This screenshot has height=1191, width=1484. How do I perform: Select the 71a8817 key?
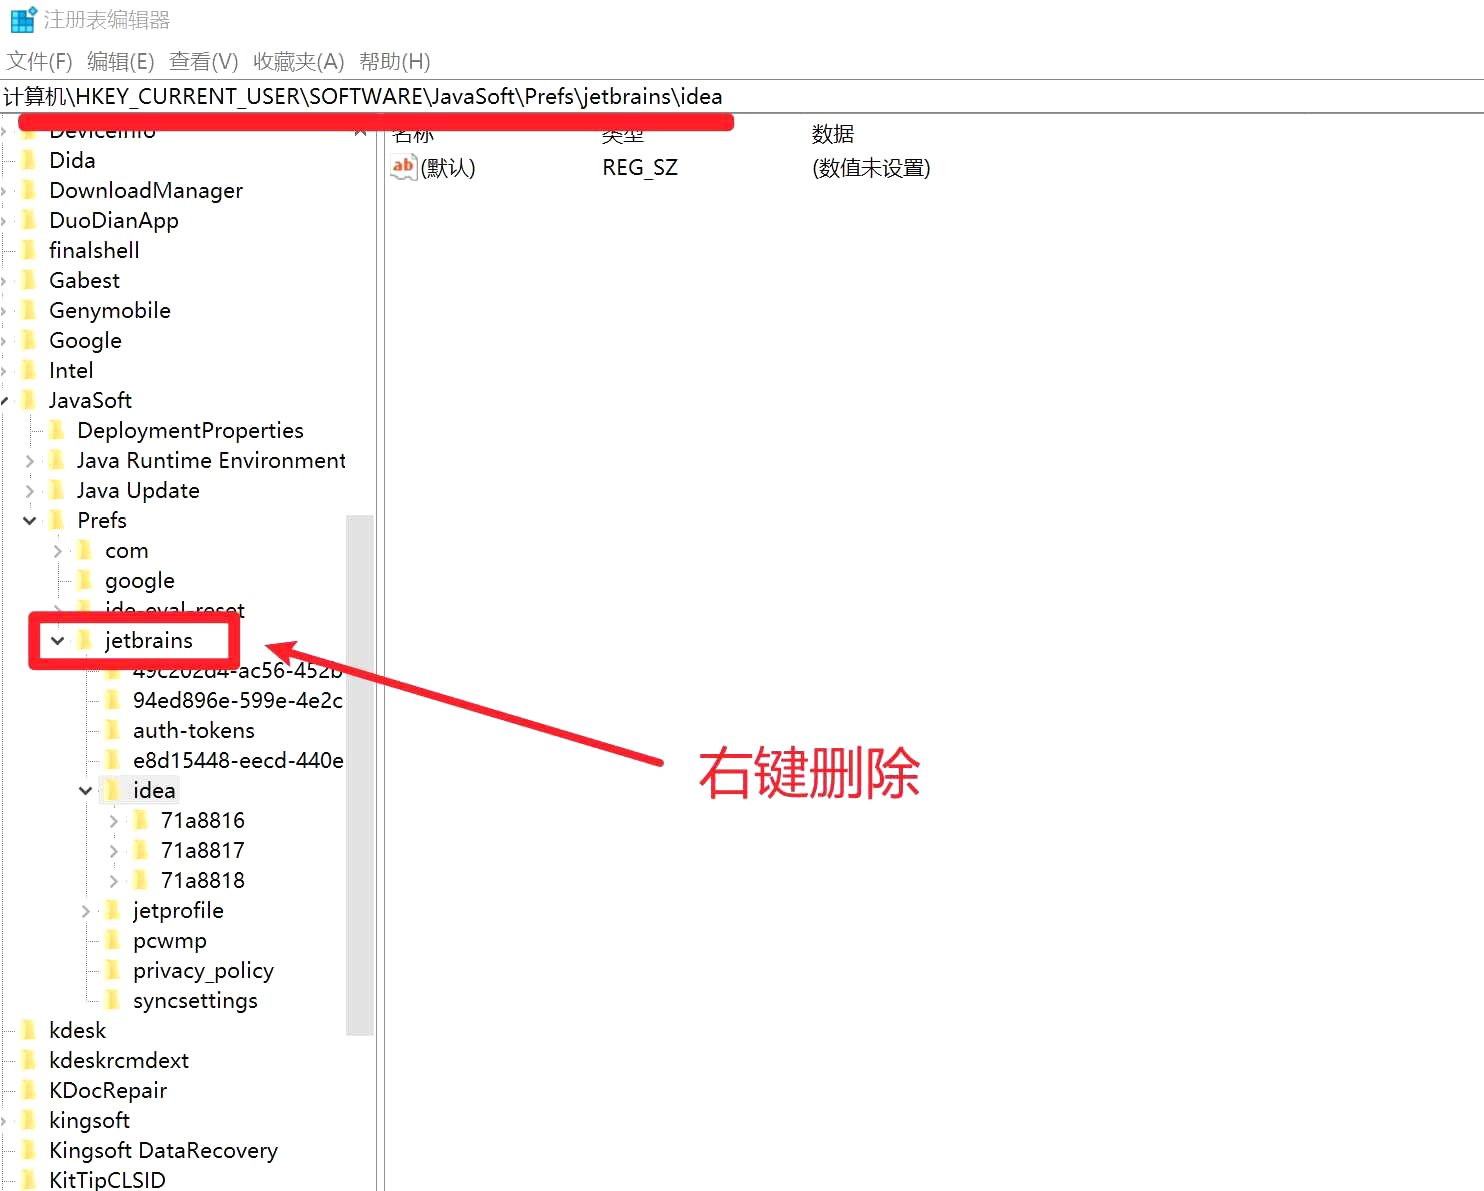(202, 850)
